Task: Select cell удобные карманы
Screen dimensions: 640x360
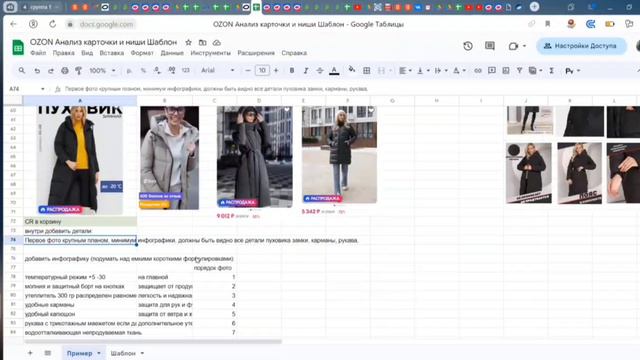Action: [x=80, y=304]
